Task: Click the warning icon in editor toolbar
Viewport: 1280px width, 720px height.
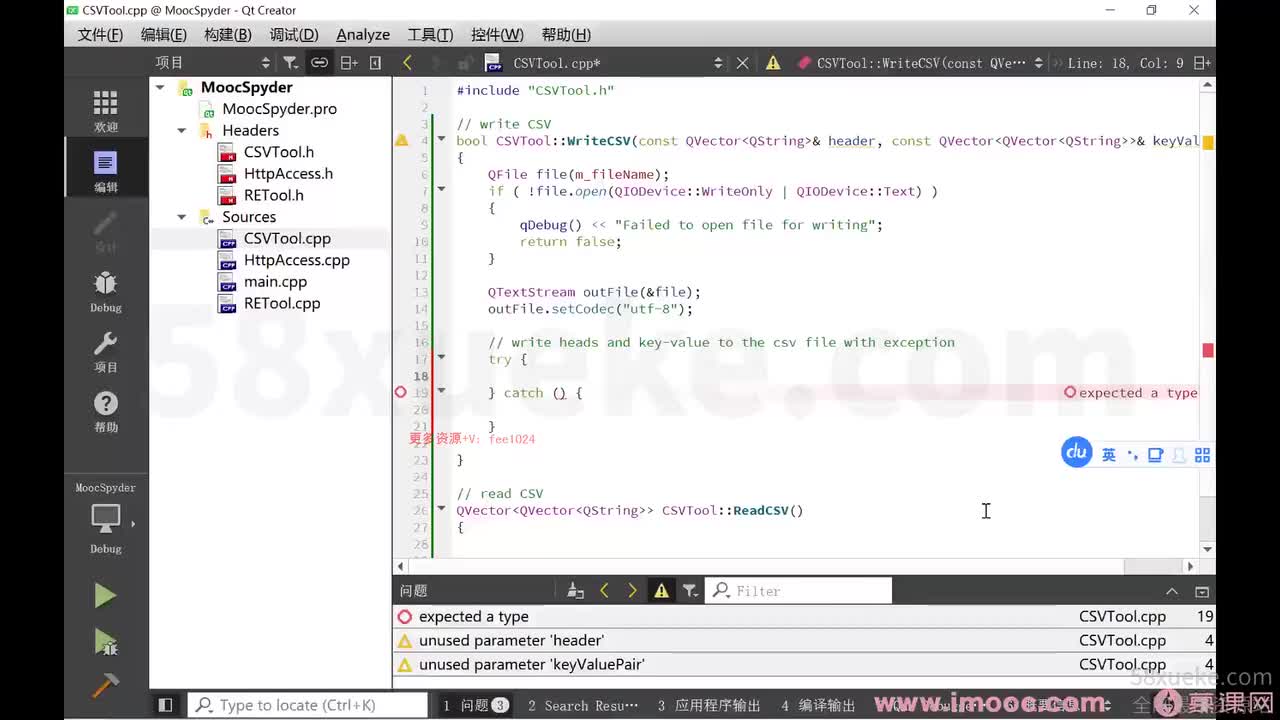Action: pyautogui.click(x=773, y=62)
